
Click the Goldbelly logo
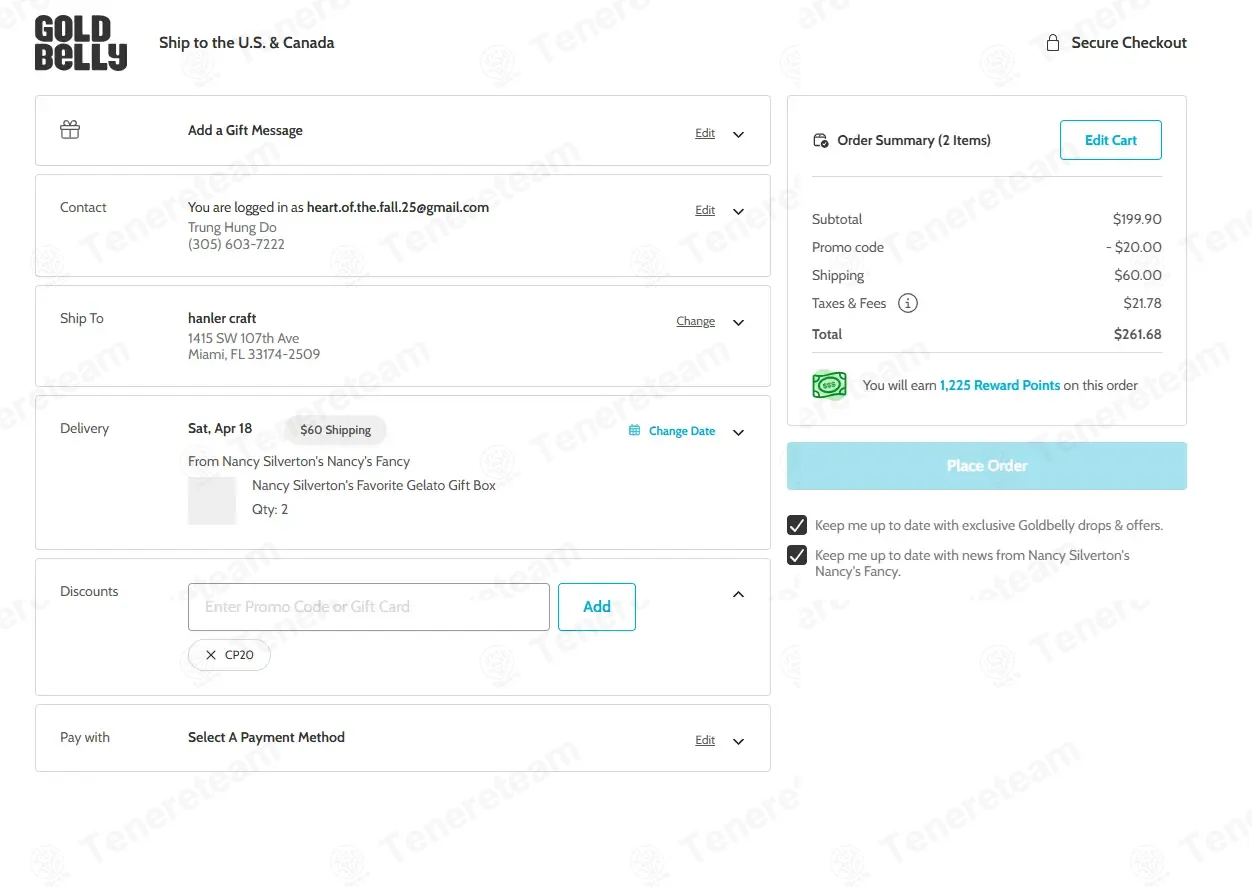coord(81,43)
